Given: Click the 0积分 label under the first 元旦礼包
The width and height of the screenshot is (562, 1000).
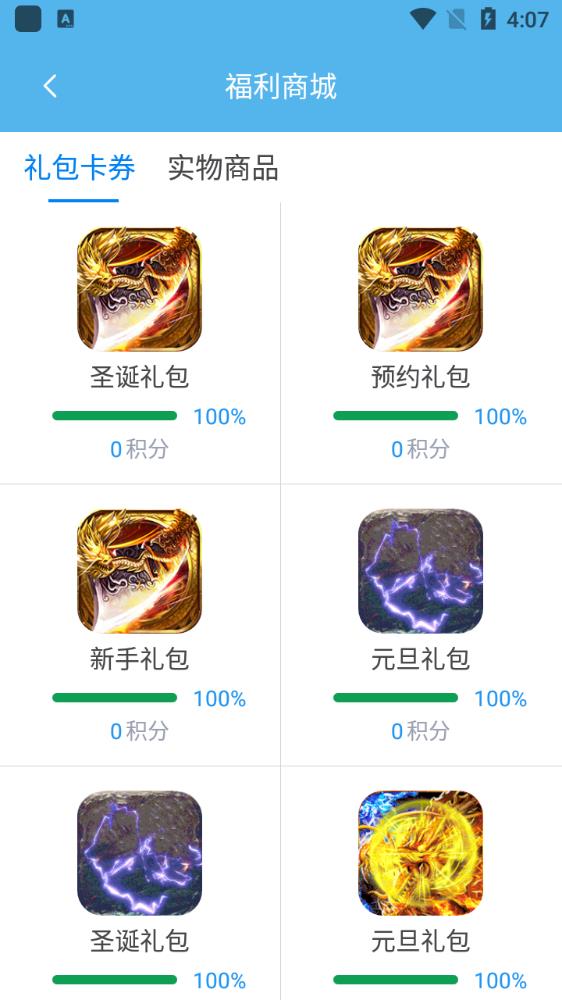Looking at the screenshot, I should click(x=420, y=732).
